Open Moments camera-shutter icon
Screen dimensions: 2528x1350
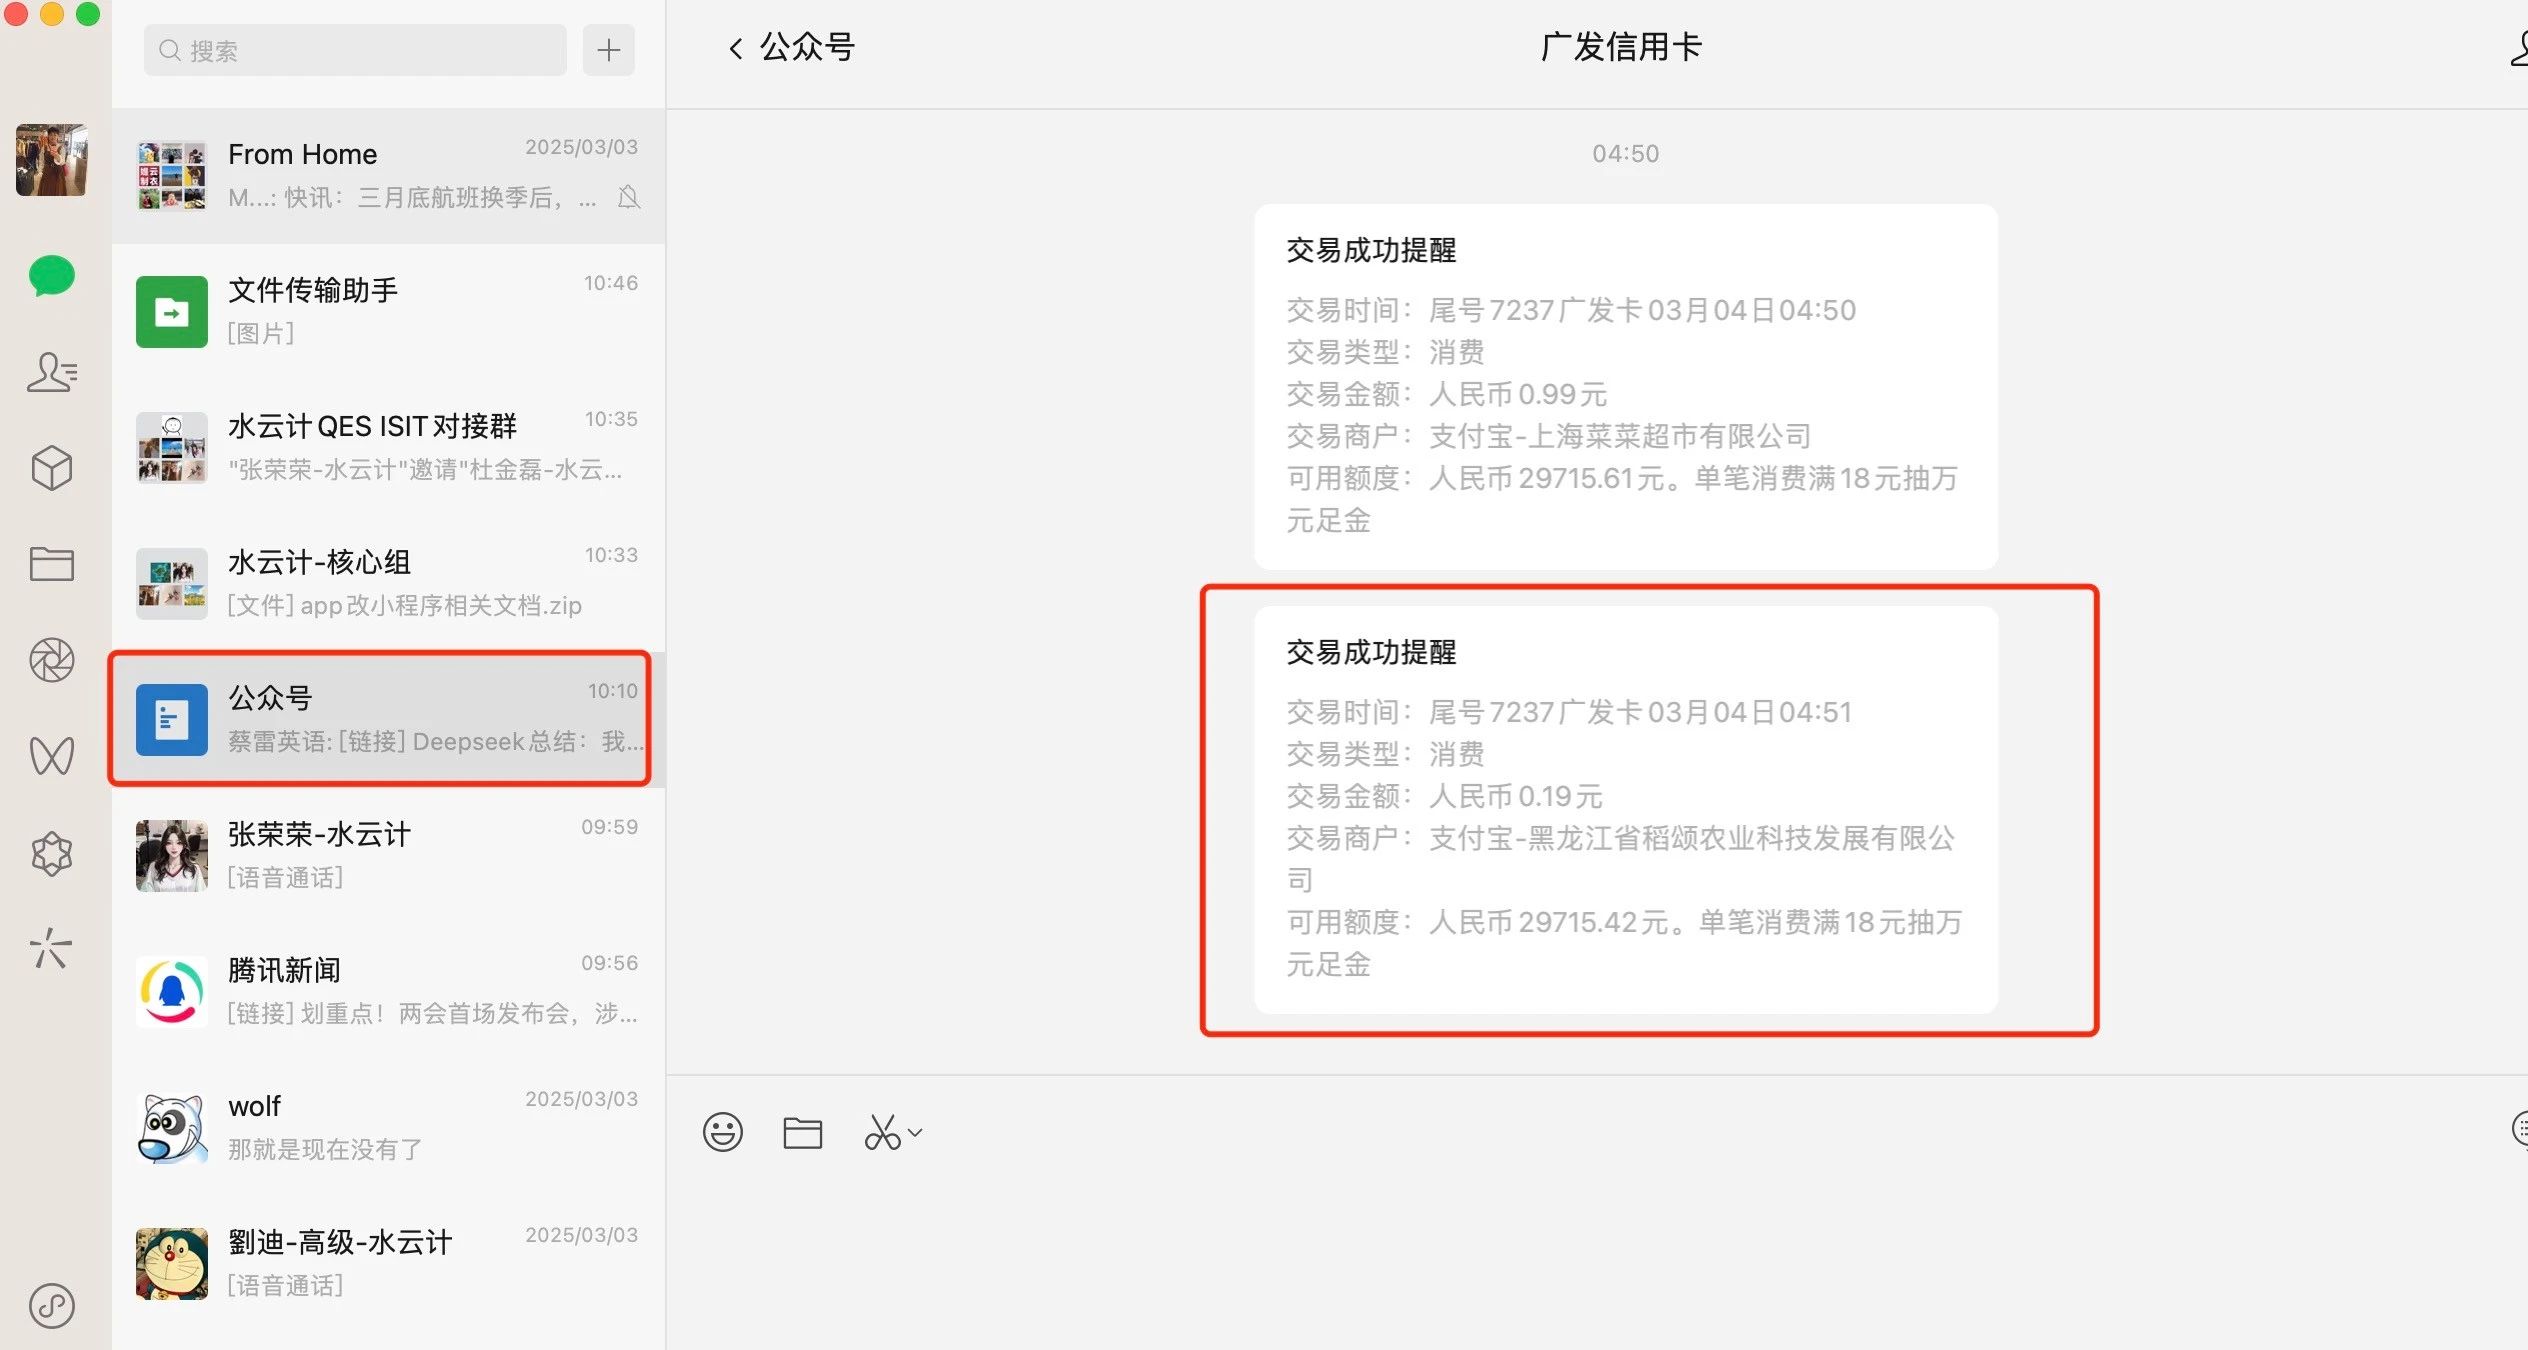[52, 660]
